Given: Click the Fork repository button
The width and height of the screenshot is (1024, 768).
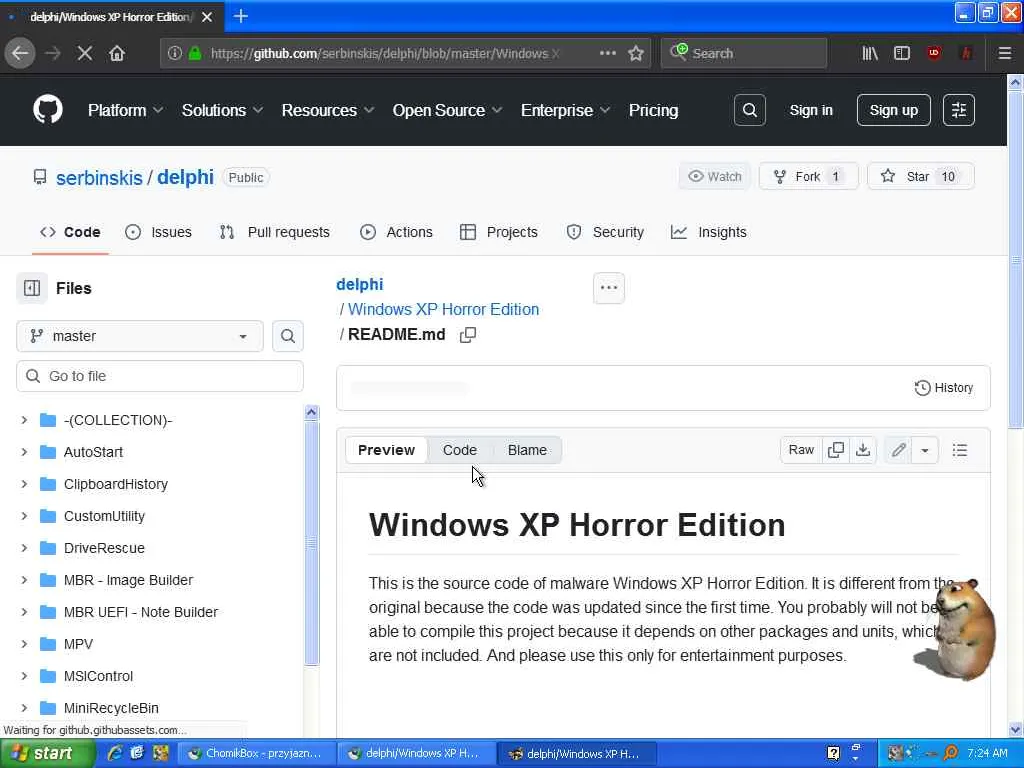Looking at the screenshot, I should point(808,176).
